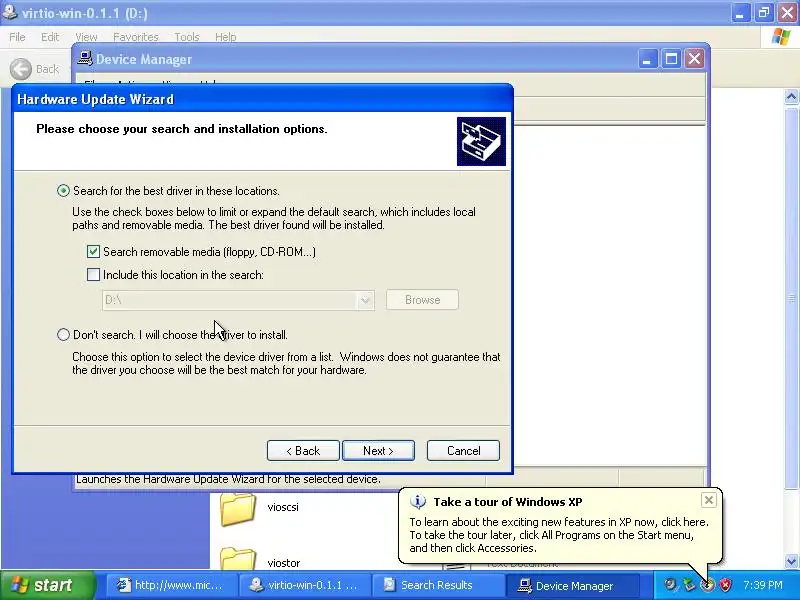Click the Explorer vertical scrollbar thumb

pos(792,298)
